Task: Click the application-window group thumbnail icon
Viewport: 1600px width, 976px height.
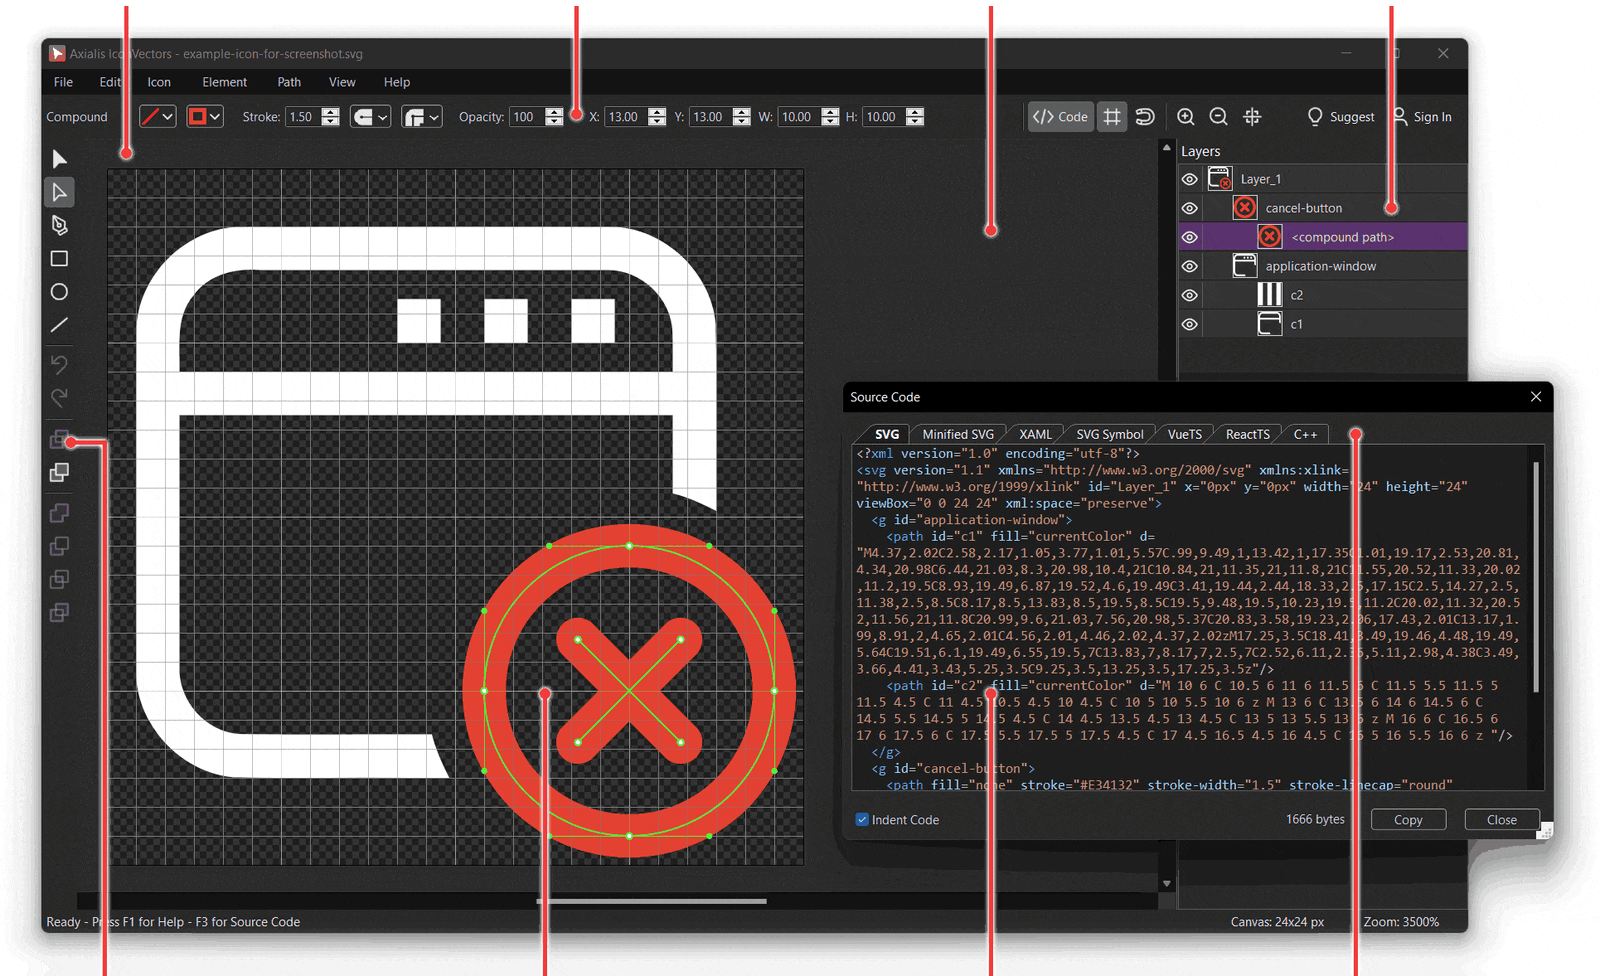Action: pyautogui.click(x=1244, y=266)
